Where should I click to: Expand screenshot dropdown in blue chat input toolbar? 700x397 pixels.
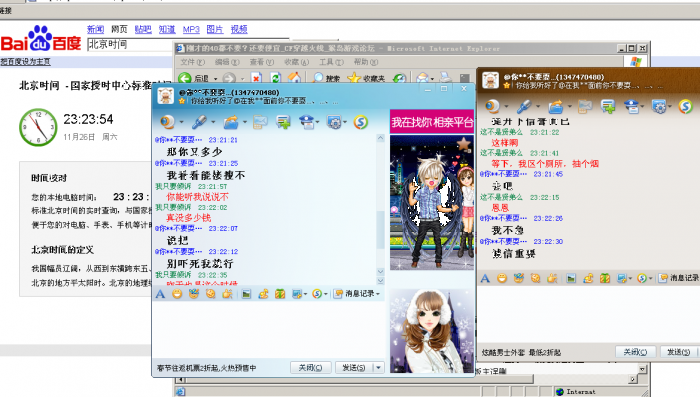[x=305, y=294]
